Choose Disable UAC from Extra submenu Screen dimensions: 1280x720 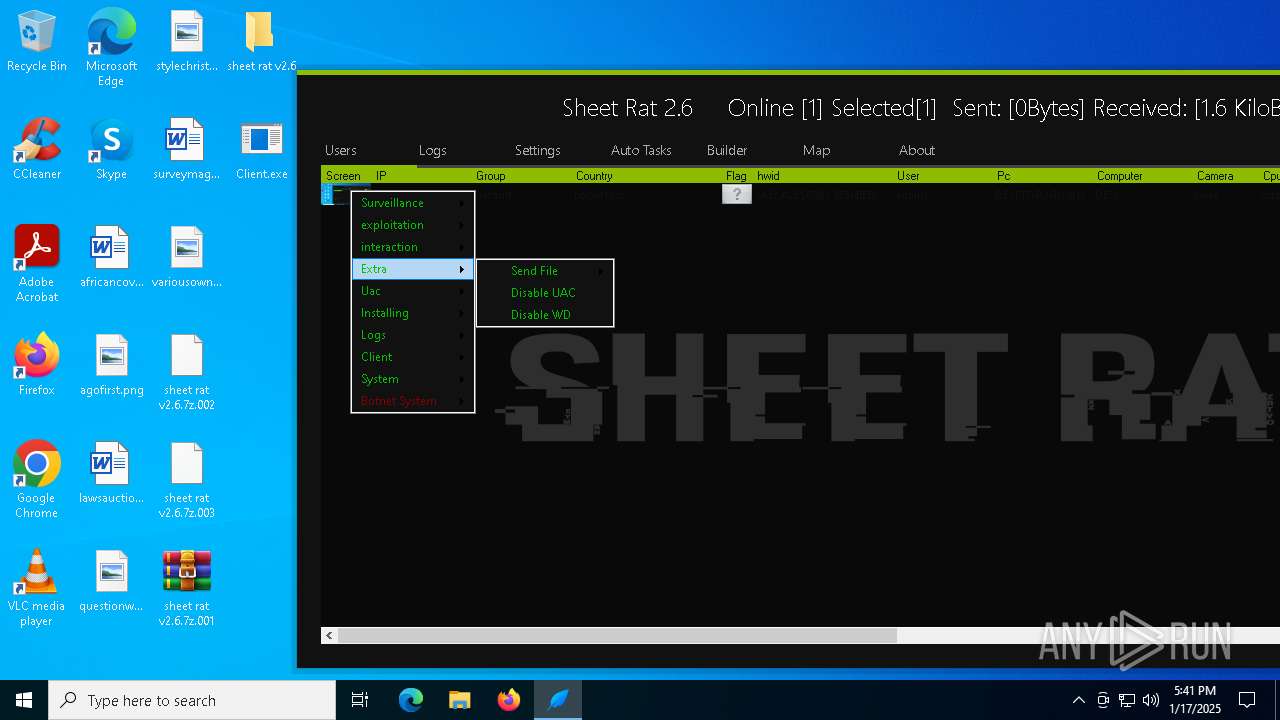[545, 293]
